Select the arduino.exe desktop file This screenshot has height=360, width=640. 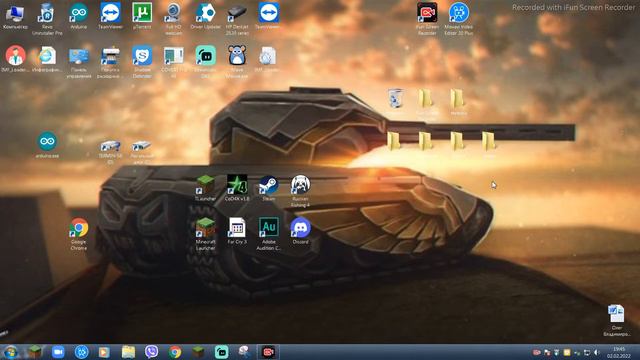47,145
